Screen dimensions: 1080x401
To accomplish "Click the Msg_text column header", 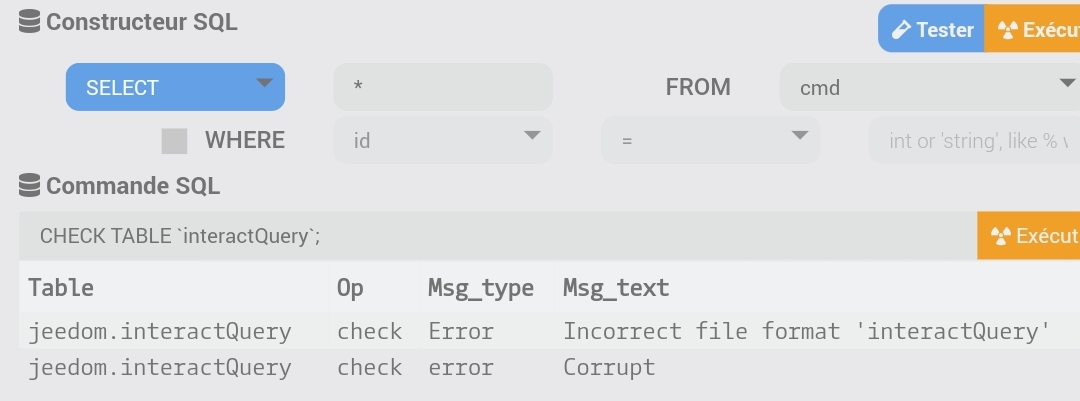I will [x=616, y=287].
